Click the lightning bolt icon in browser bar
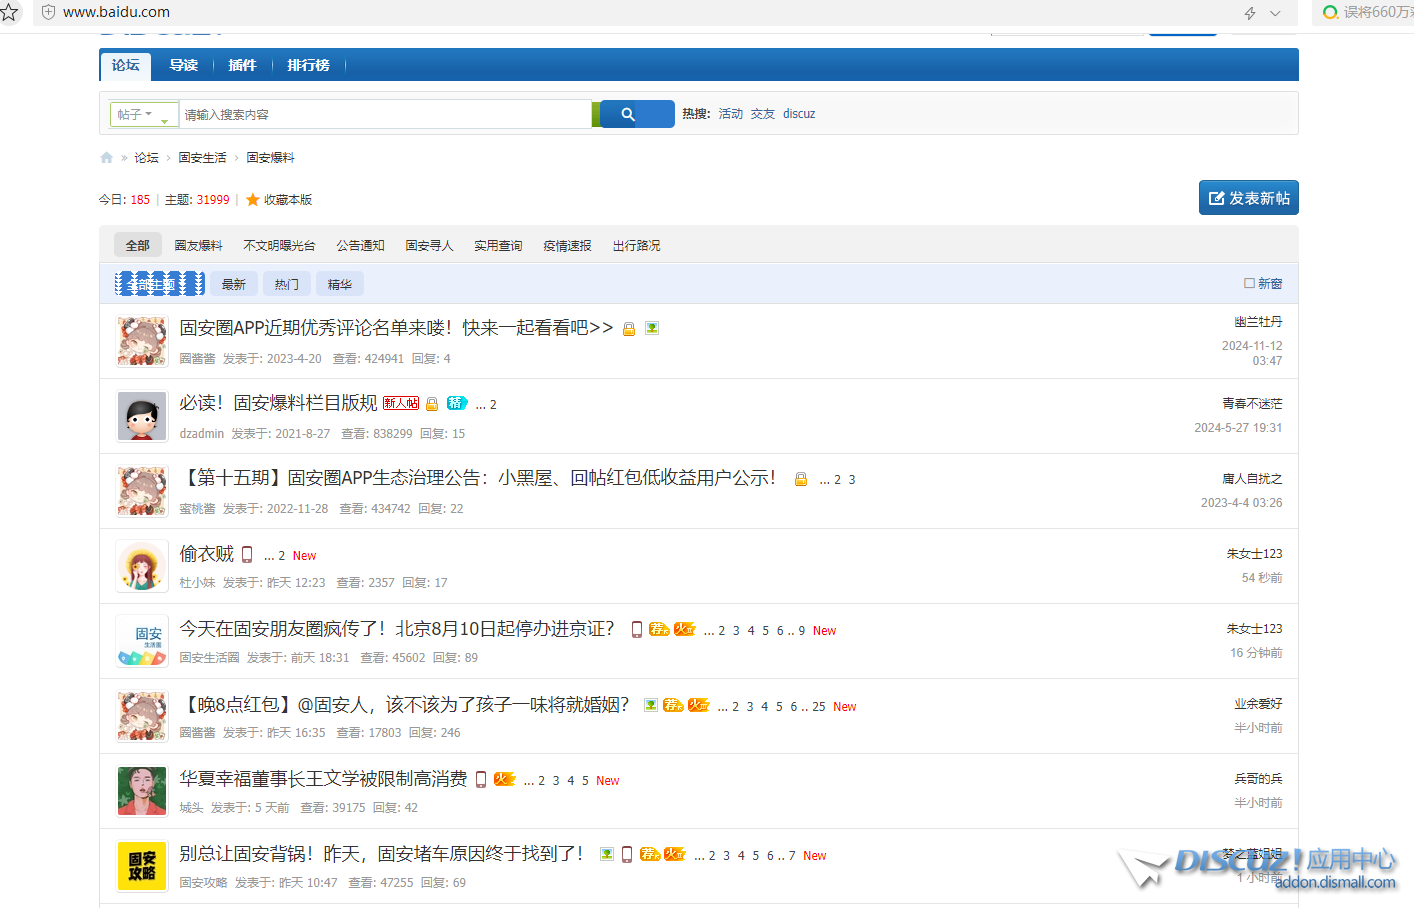The image size is (1414, 908). coord(1249,13)
